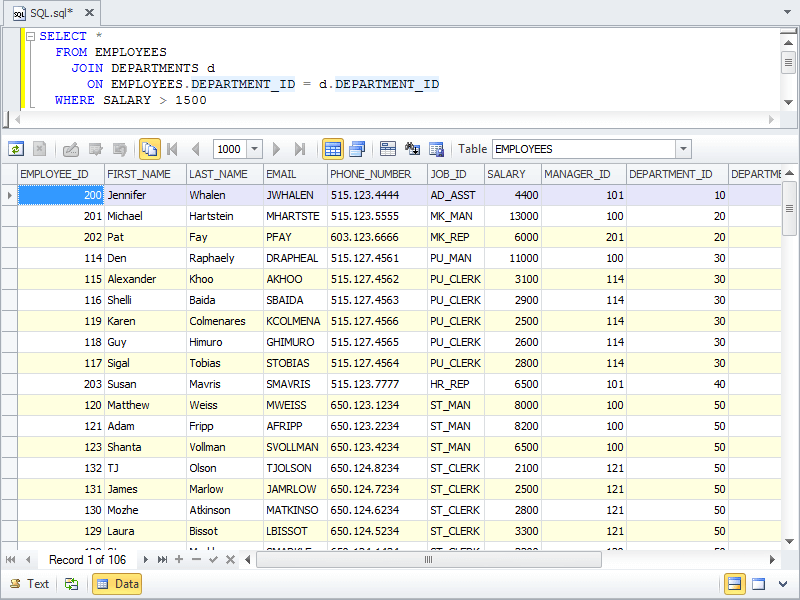The height and width of the screenshot is (600, 800).
Task: Switch to the Text view tab
Action: 30,584
